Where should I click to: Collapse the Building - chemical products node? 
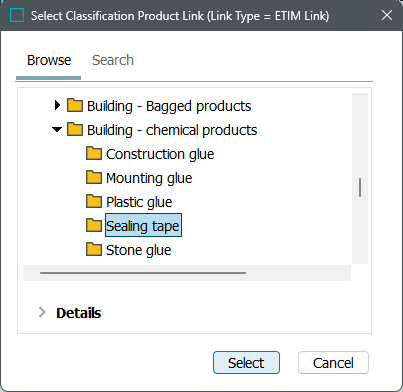point(57,130)
